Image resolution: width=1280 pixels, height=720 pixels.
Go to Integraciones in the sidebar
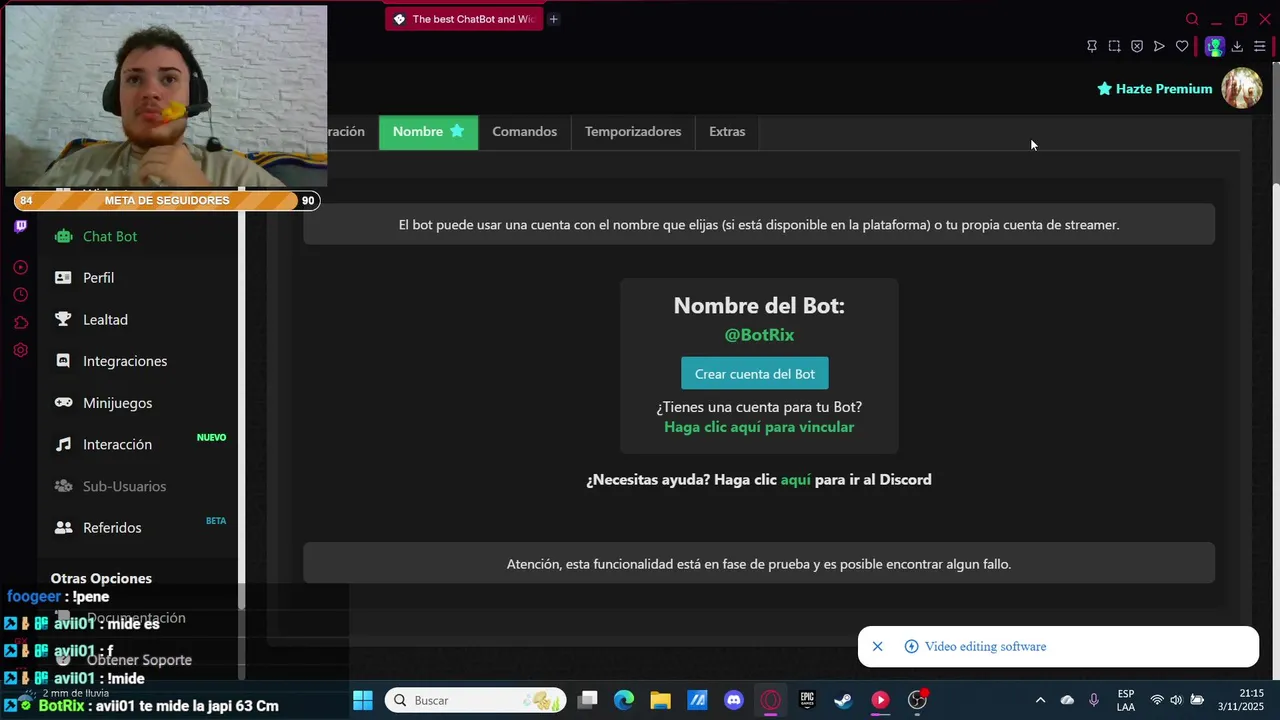(x=138, y=361)
